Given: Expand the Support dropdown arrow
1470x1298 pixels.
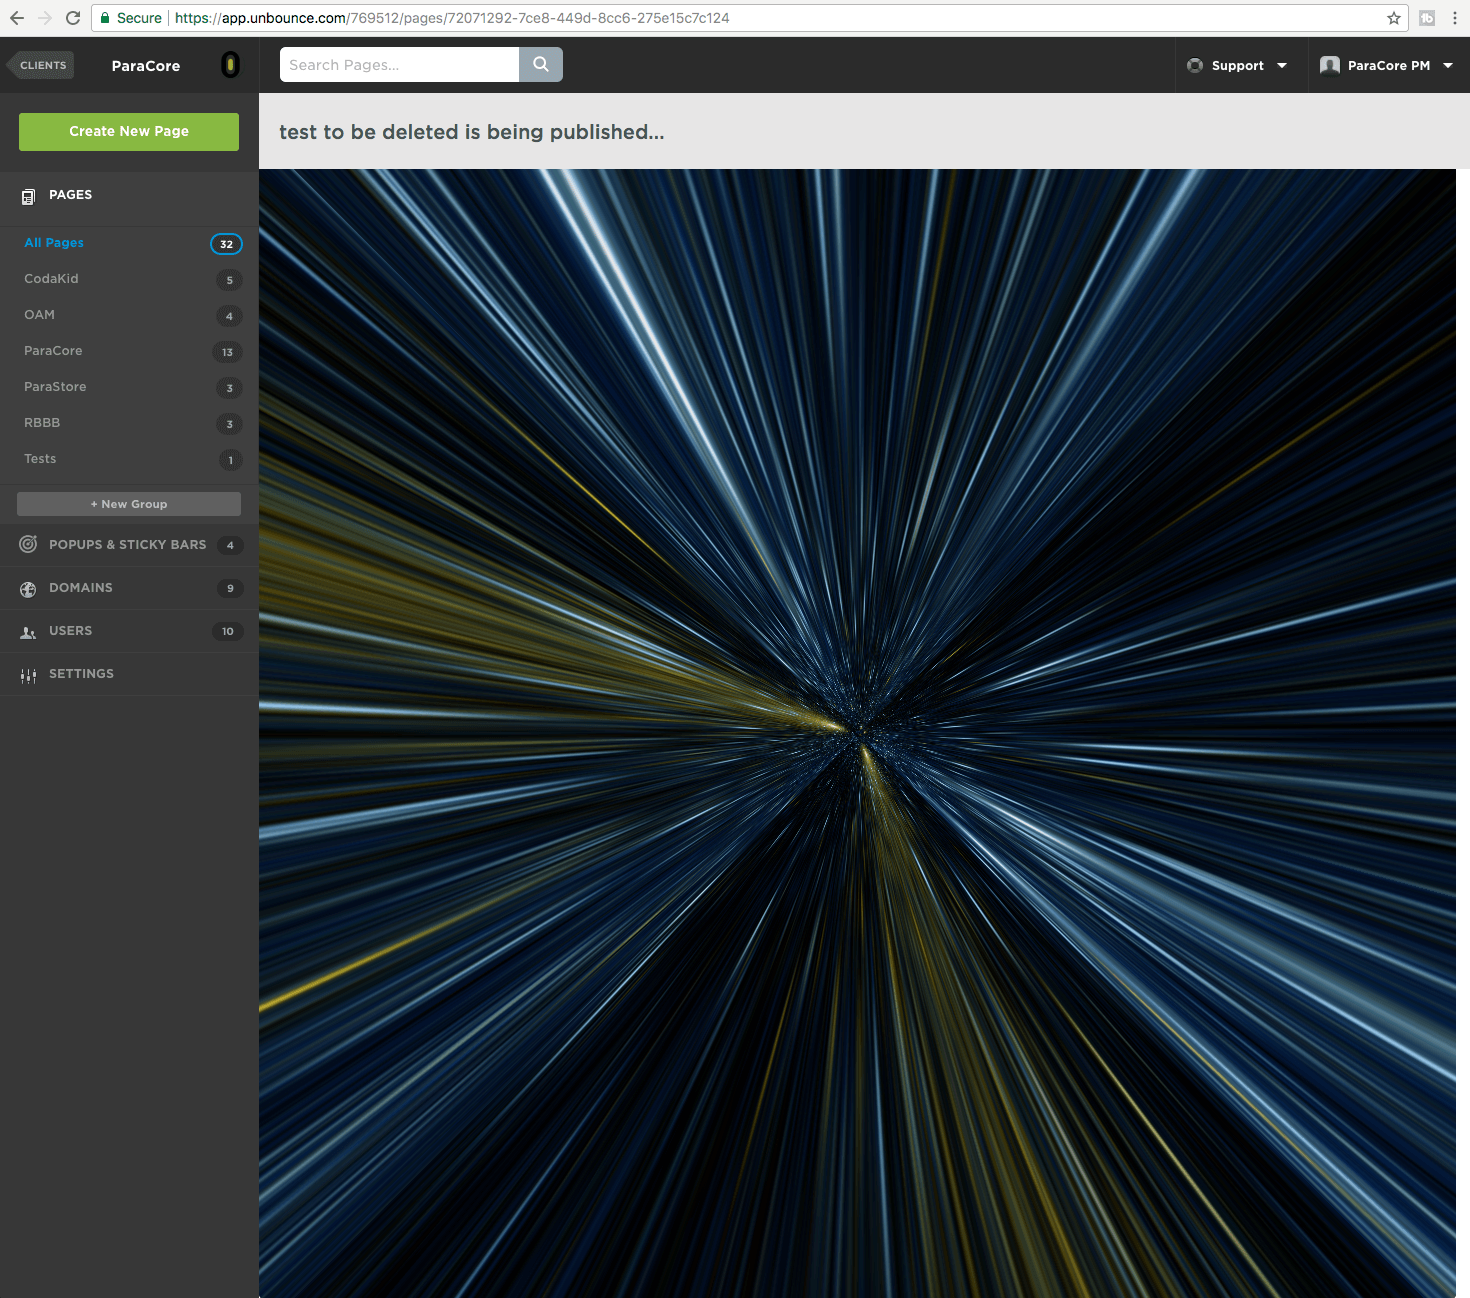Looking at the screenshot, I should coord(1282,66).
